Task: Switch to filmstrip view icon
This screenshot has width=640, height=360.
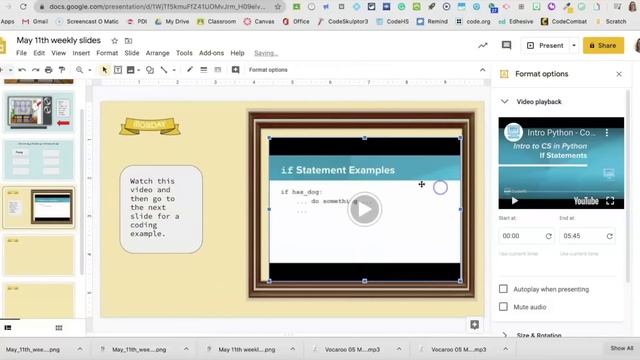Action: click(x=8, y=328)
